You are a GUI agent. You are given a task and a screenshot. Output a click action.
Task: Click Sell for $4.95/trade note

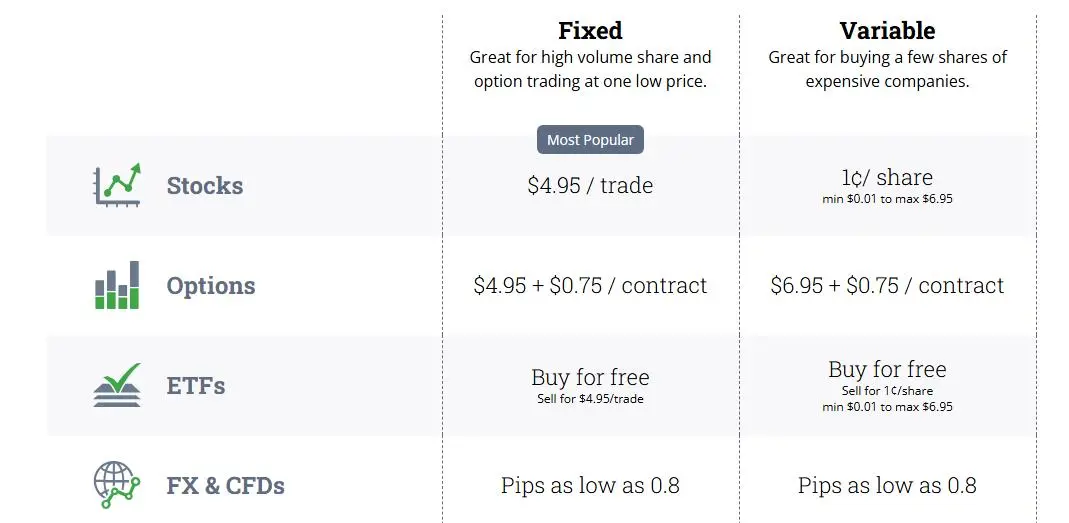click(x=590, y=399)
